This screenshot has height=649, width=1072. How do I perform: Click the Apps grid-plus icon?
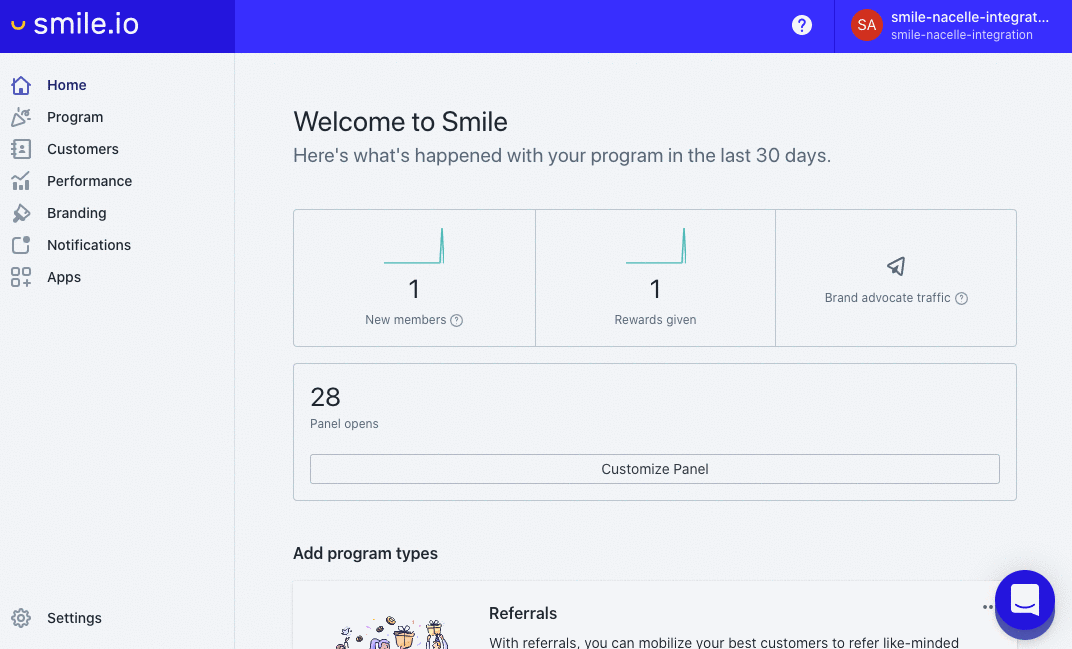pos(21,277)
